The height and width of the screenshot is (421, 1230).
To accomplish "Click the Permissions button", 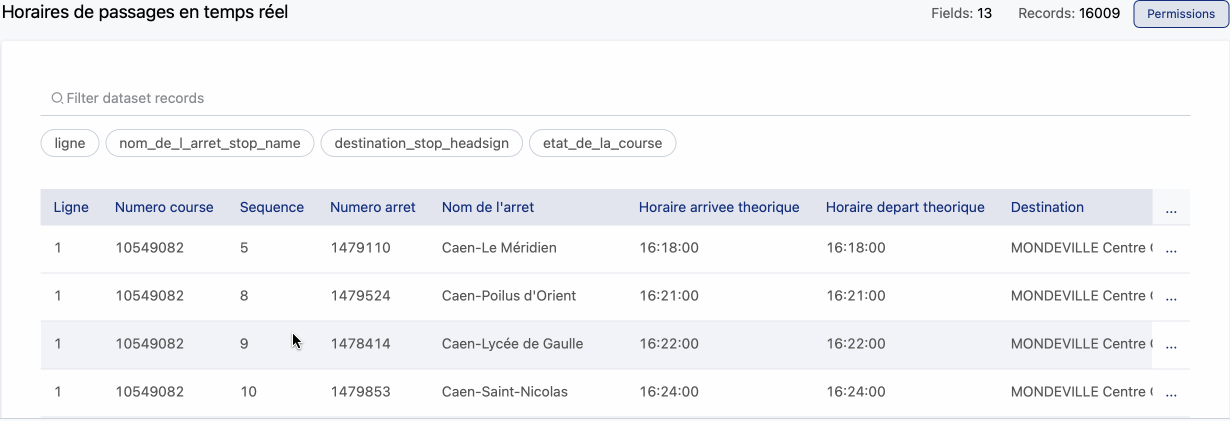I will [x=1180, y=14].
